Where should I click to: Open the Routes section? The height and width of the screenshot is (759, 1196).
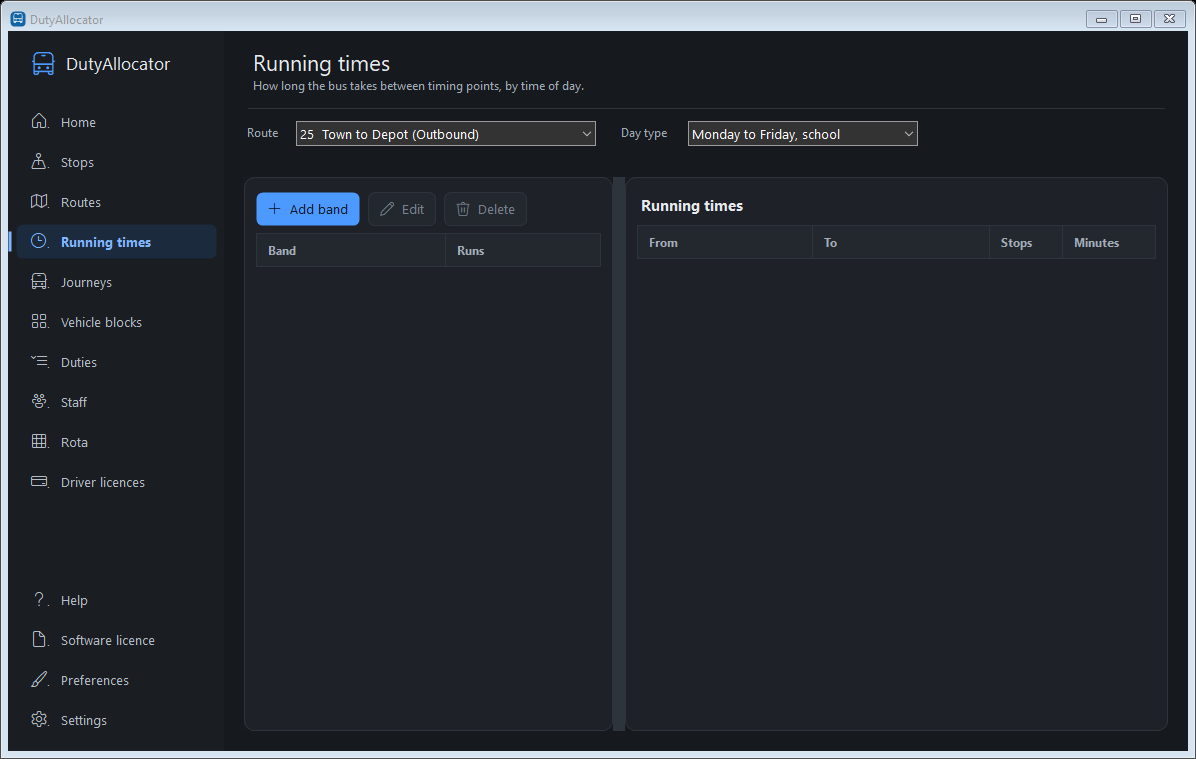(x=117, y=202)
